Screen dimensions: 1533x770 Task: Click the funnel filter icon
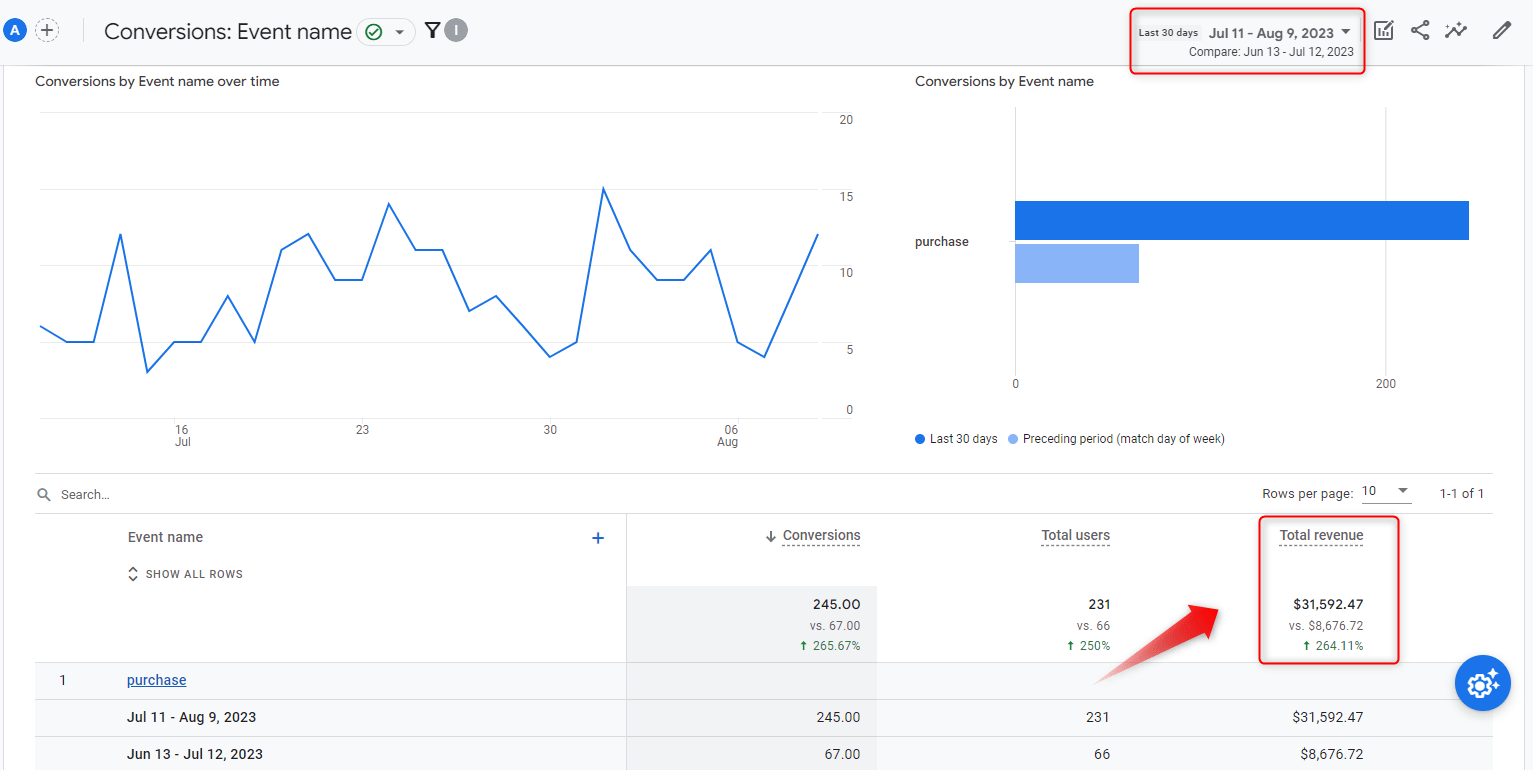[x=432, y=31]
